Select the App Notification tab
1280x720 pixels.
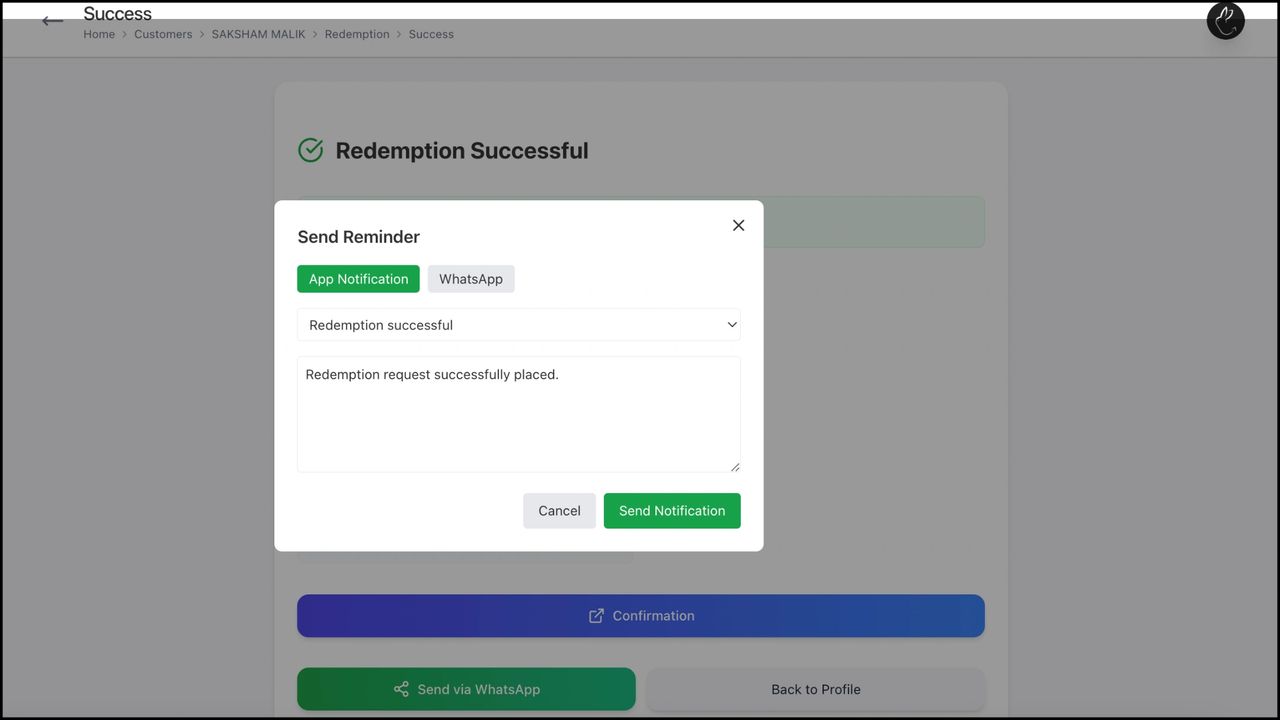pos(358,279)
